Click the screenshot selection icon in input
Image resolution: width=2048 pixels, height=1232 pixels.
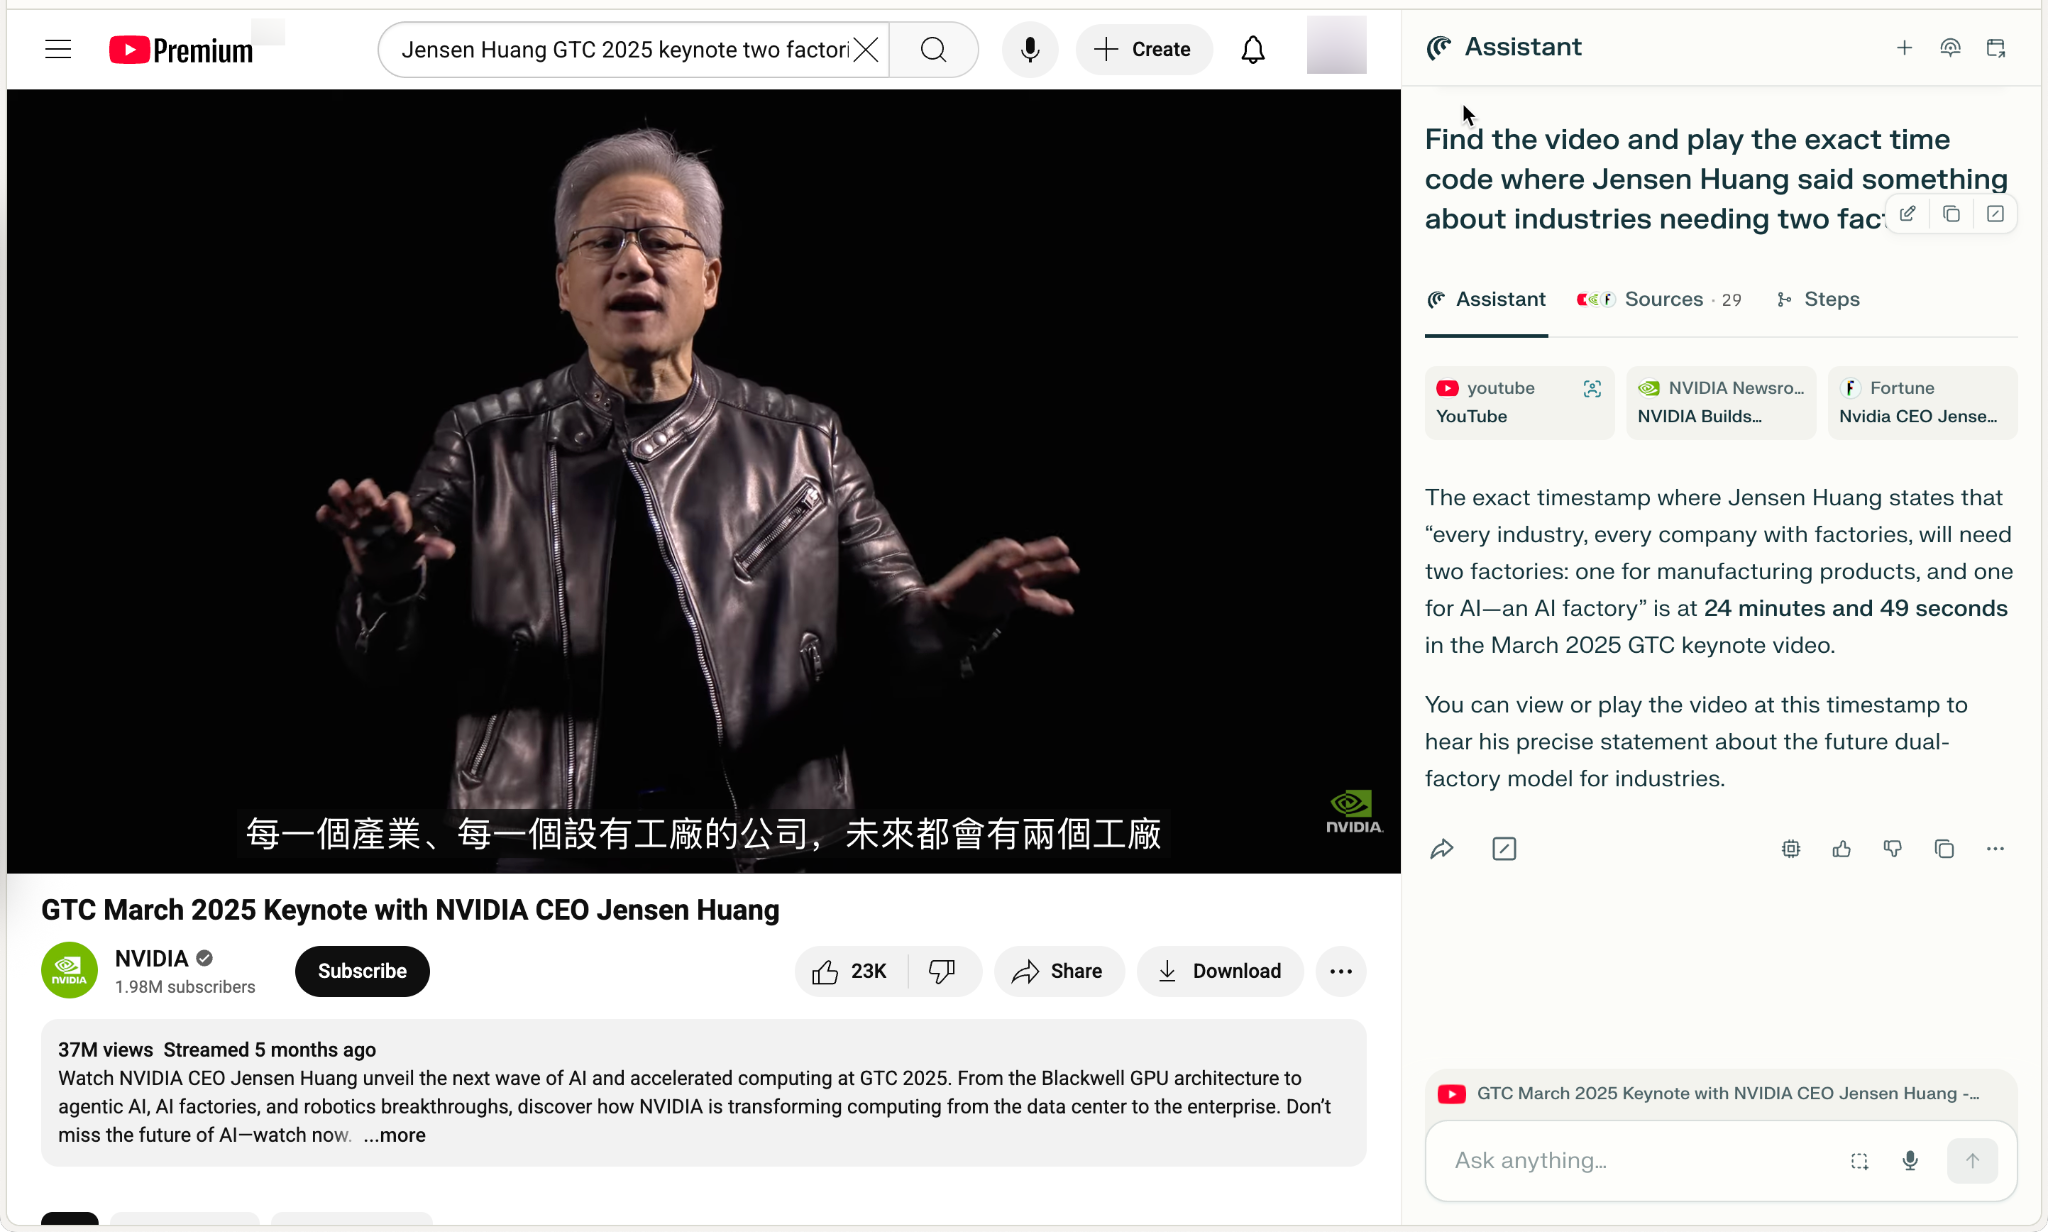pos(1859,1161)
